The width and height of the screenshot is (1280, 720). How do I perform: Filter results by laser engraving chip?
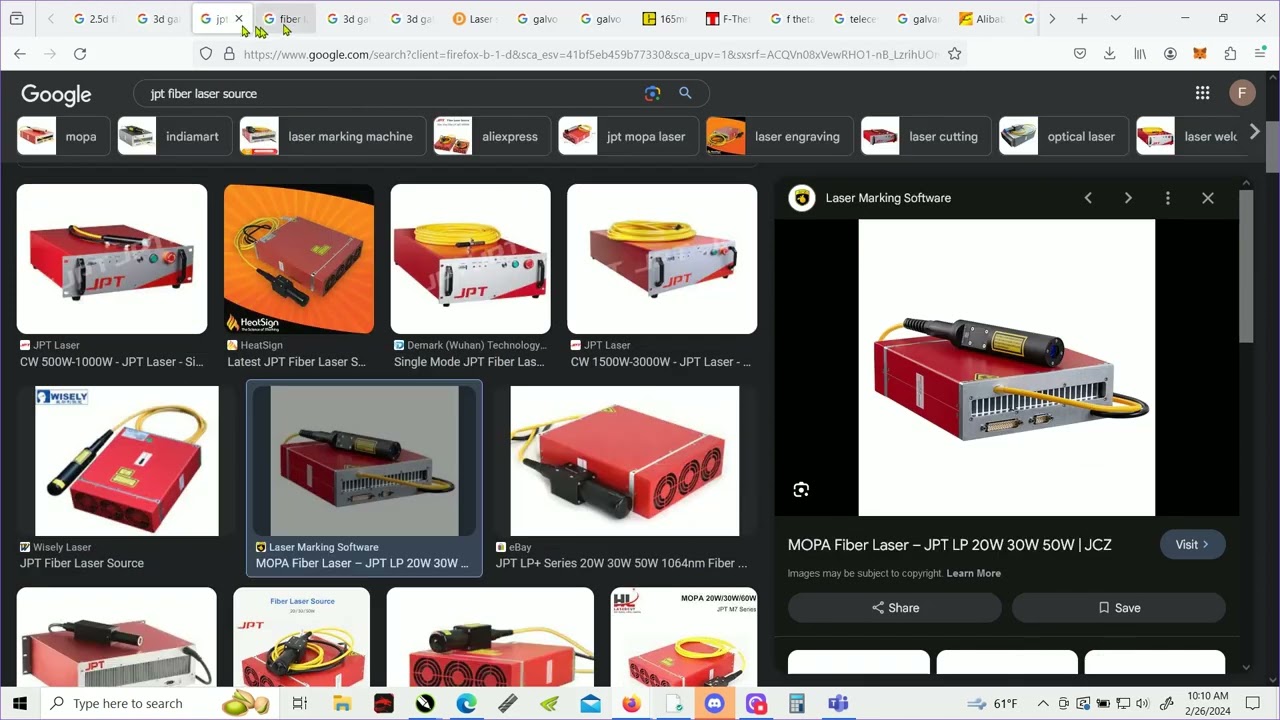click(780, 136)
